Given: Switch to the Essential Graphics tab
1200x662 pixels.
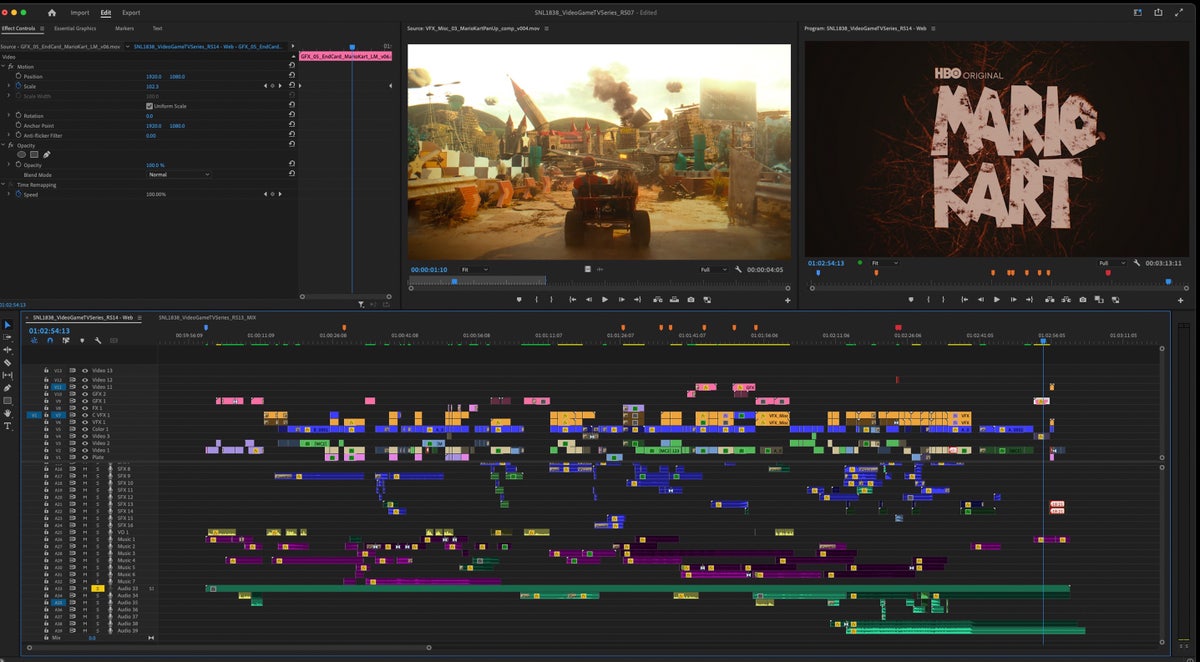Looking at the screenshot, I should [75, 29].
